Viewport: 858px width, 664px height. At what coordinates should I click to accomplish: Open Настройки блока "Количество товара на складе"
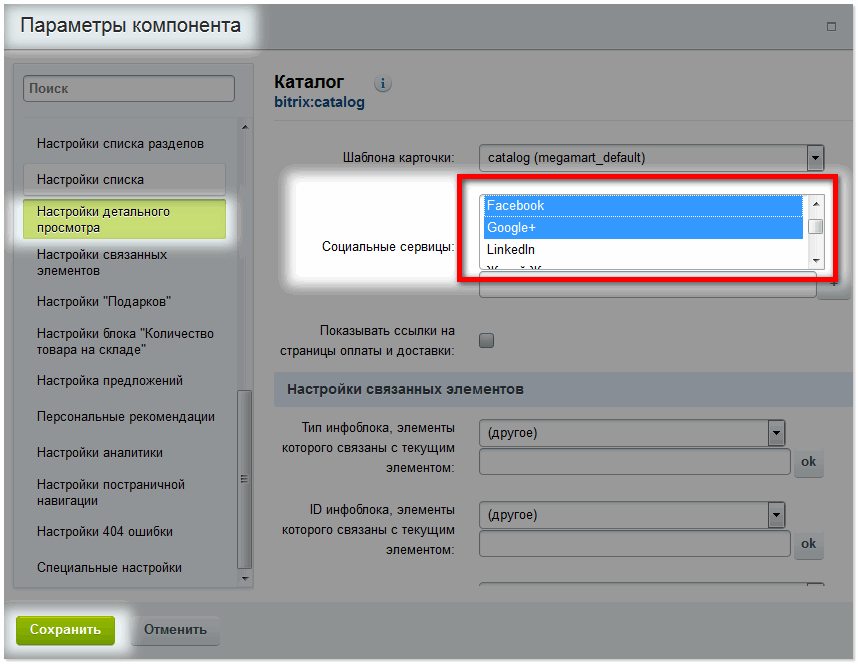coord(125,342)
